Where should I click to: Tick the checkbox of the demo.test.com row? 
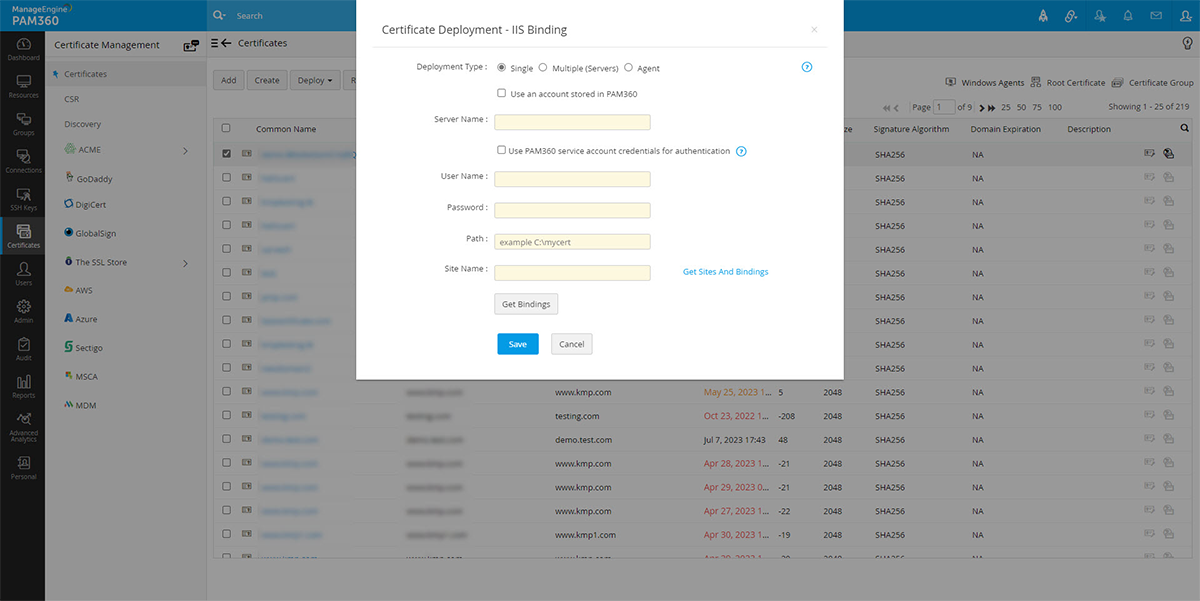coord(226,439)
